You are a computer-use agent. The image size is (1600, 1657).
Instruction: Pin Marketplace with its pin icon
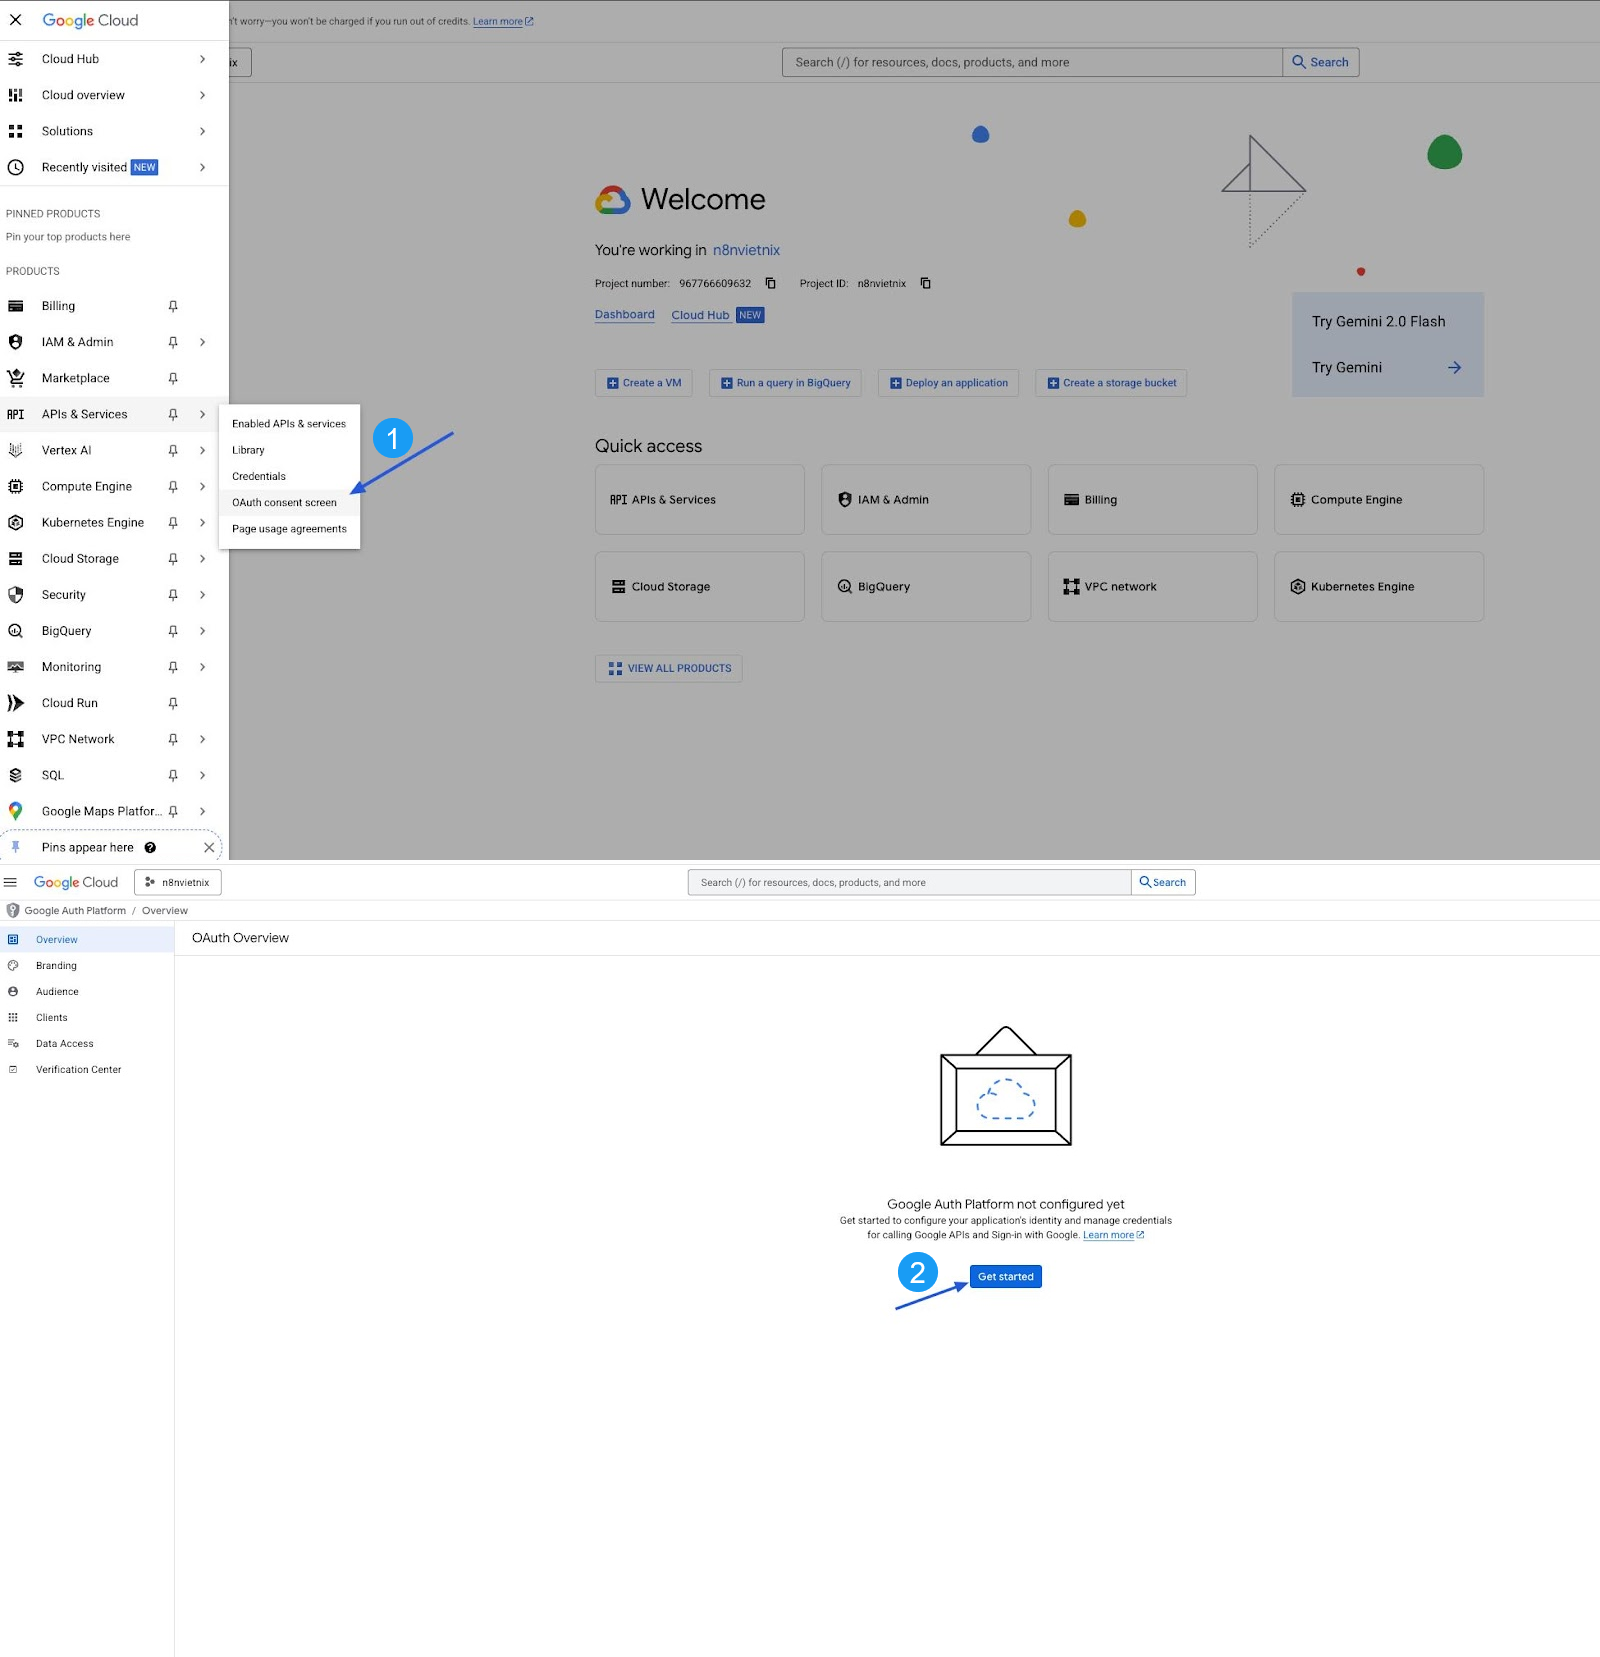tap(173, 378)
